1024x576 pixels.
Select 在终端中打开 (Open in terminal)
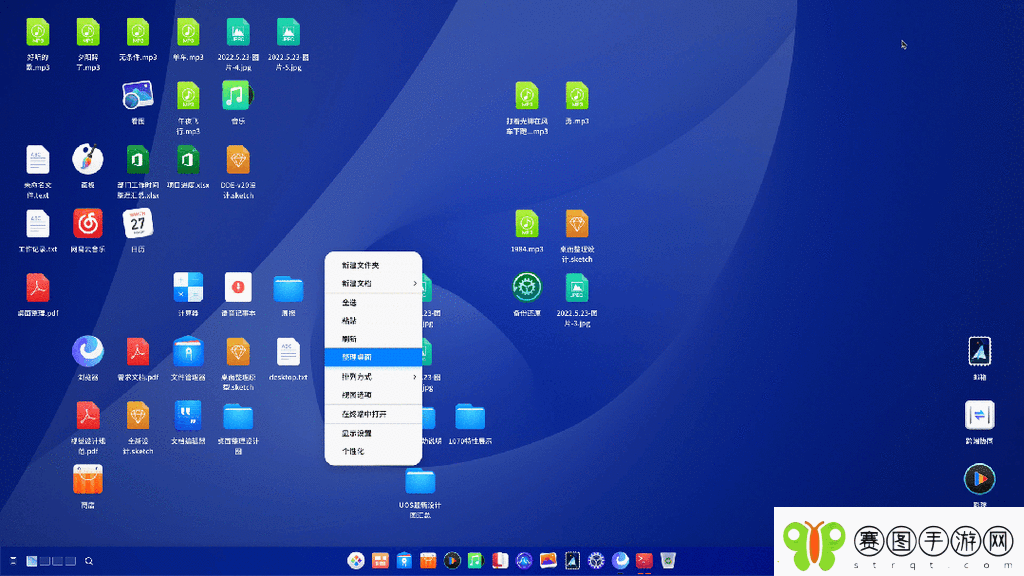[x=373, y=414]
